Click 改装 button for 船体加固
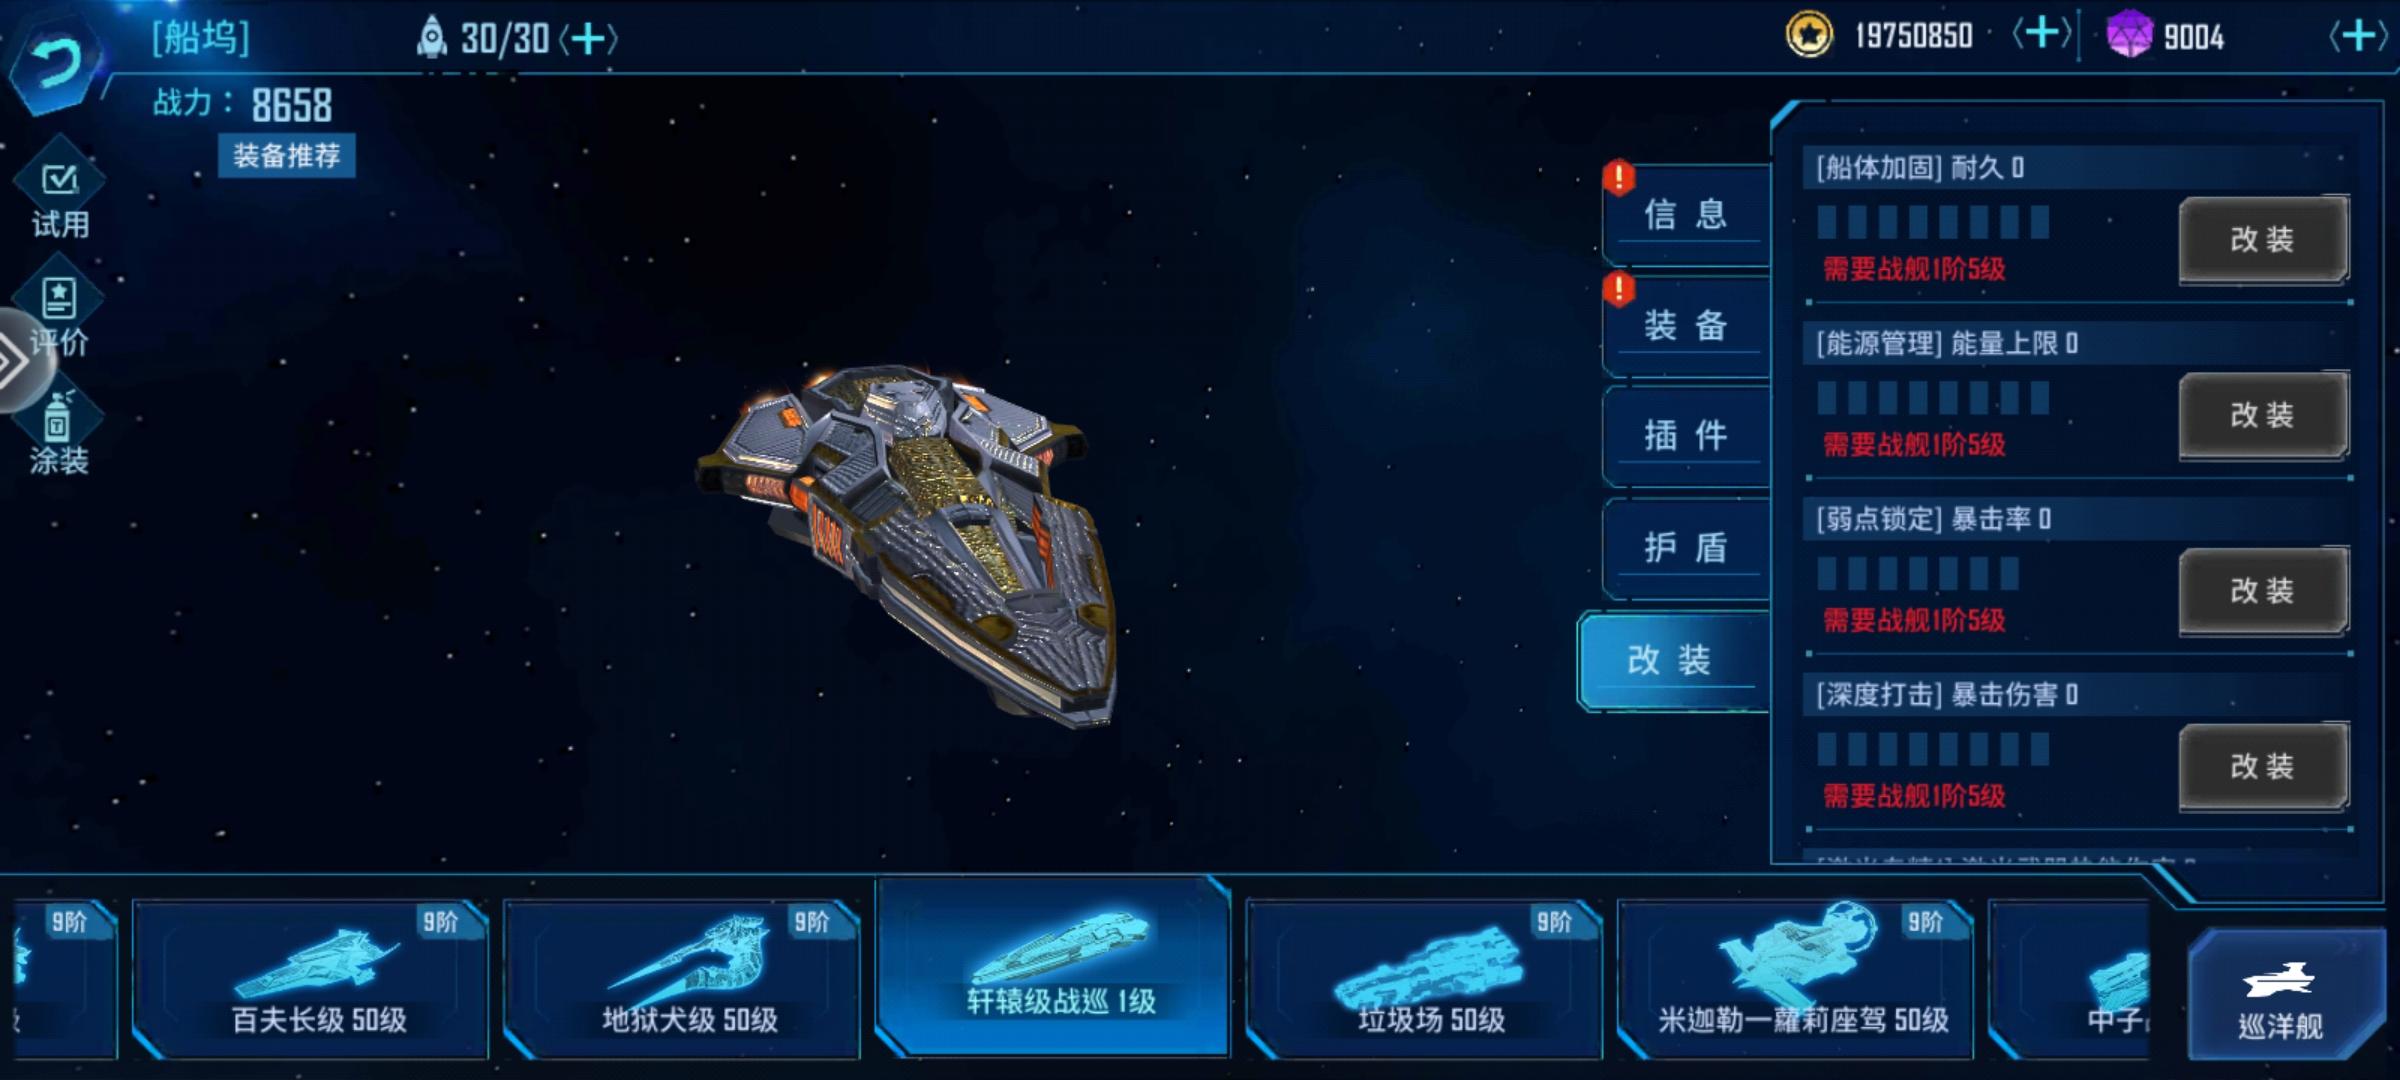The image size is (2400, 1080). 2263,239
